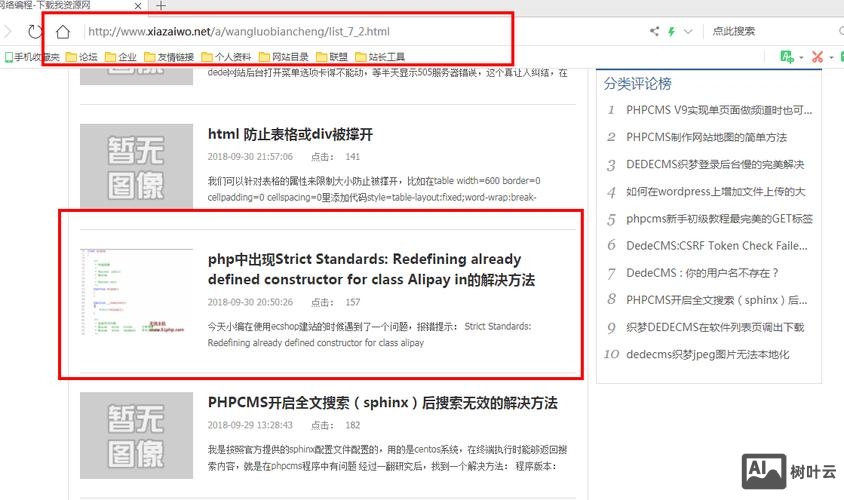This screenshot has height=500, width=844.
Task: Click code screenshot thumbnail of Strict Standards article
Action: pos(136,292)
